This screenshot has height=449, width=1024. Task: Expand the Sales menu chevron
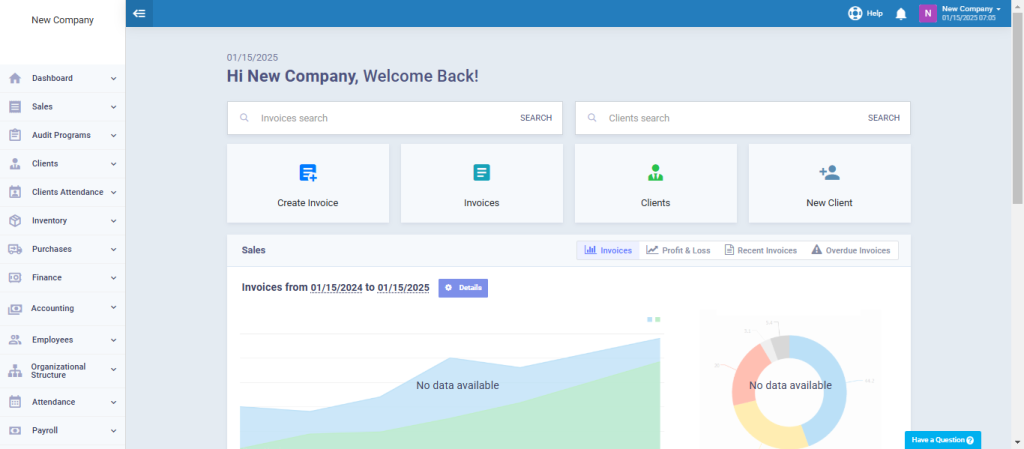click(114, 107)
